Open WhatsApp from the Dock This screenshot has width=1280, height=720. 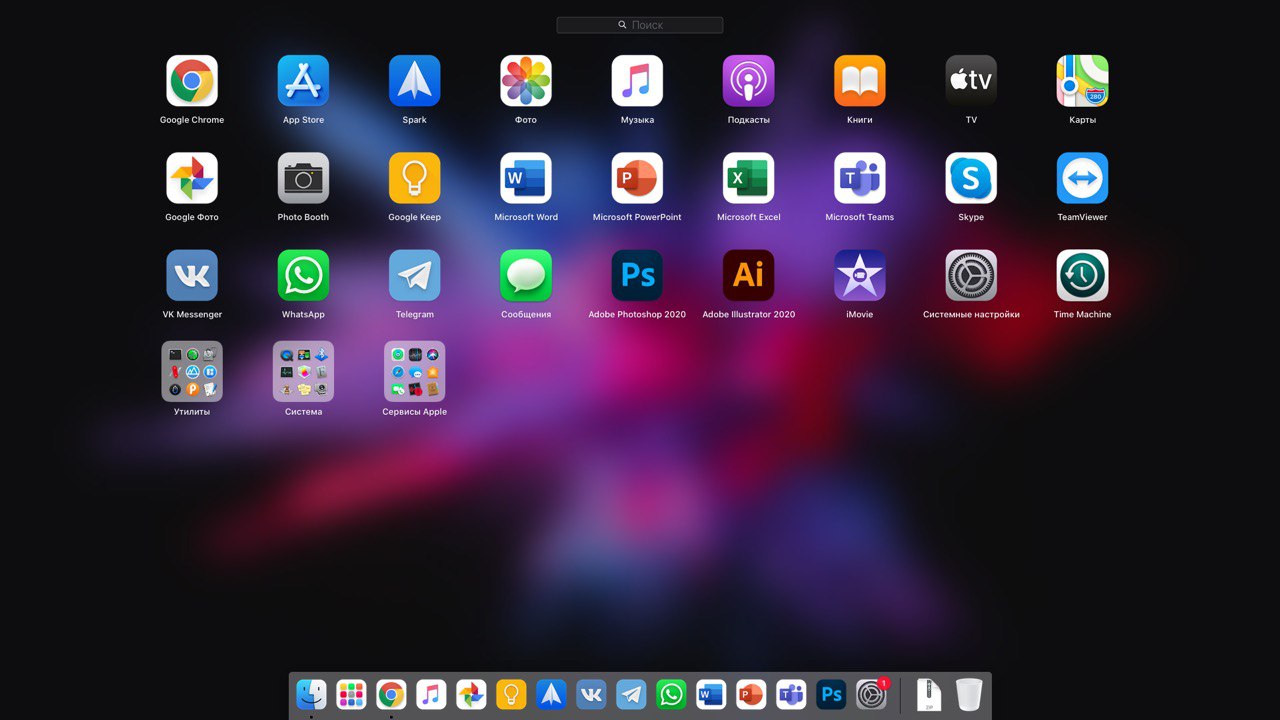(671, 694)
